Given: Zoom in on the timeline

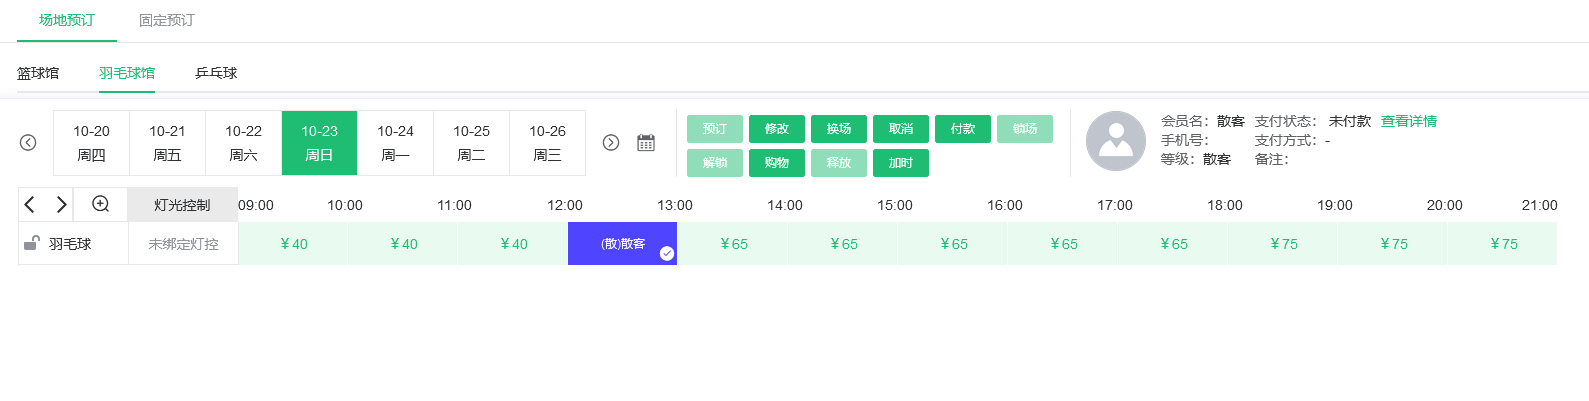Looking at the screenshot, I should pyautogui.click(x=101, y=205).
